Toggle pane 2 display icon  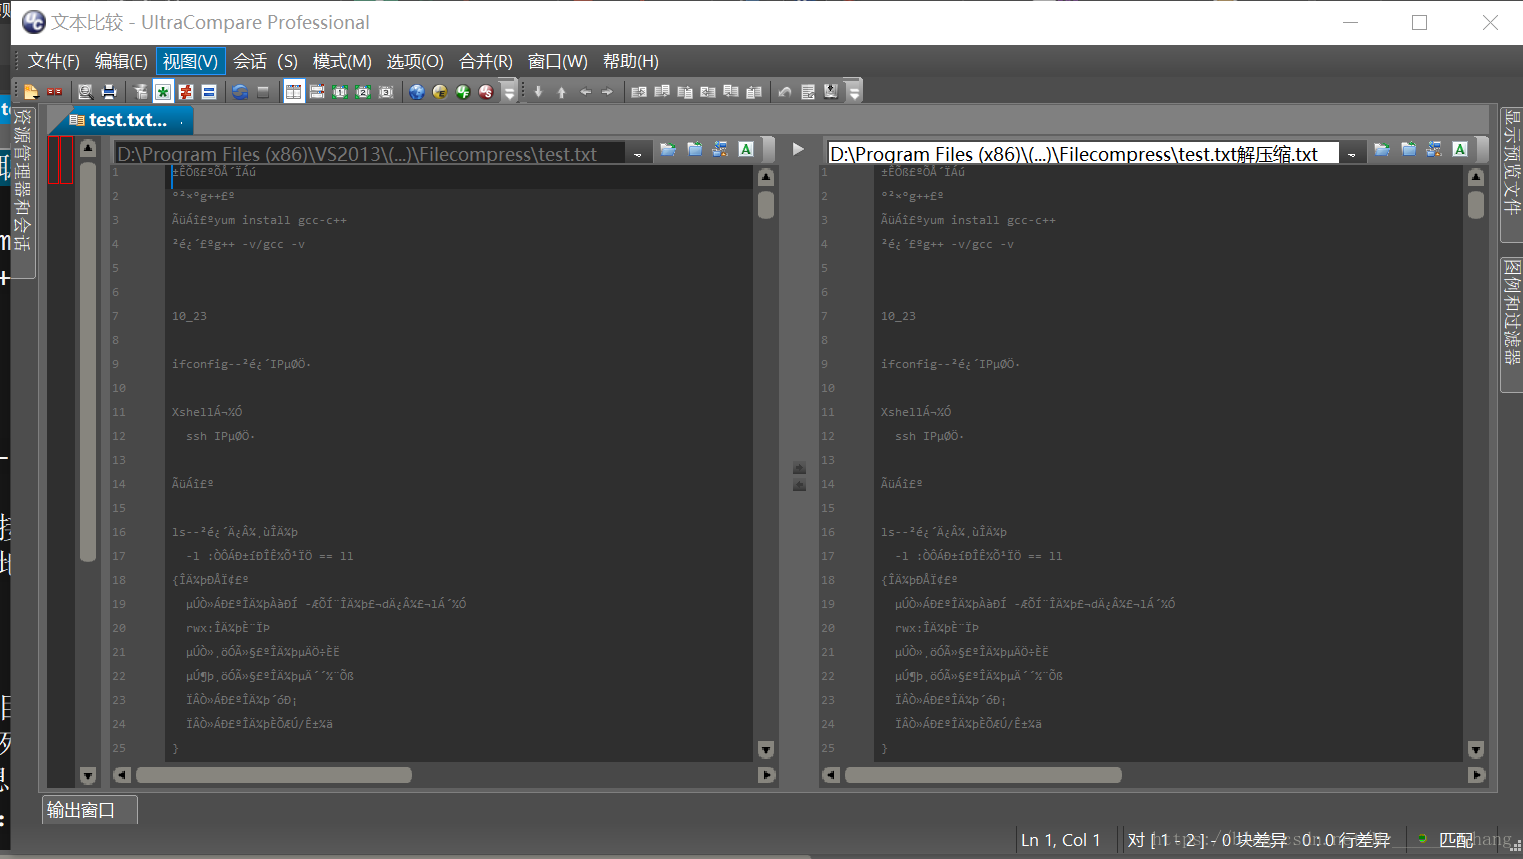(363, 92)
